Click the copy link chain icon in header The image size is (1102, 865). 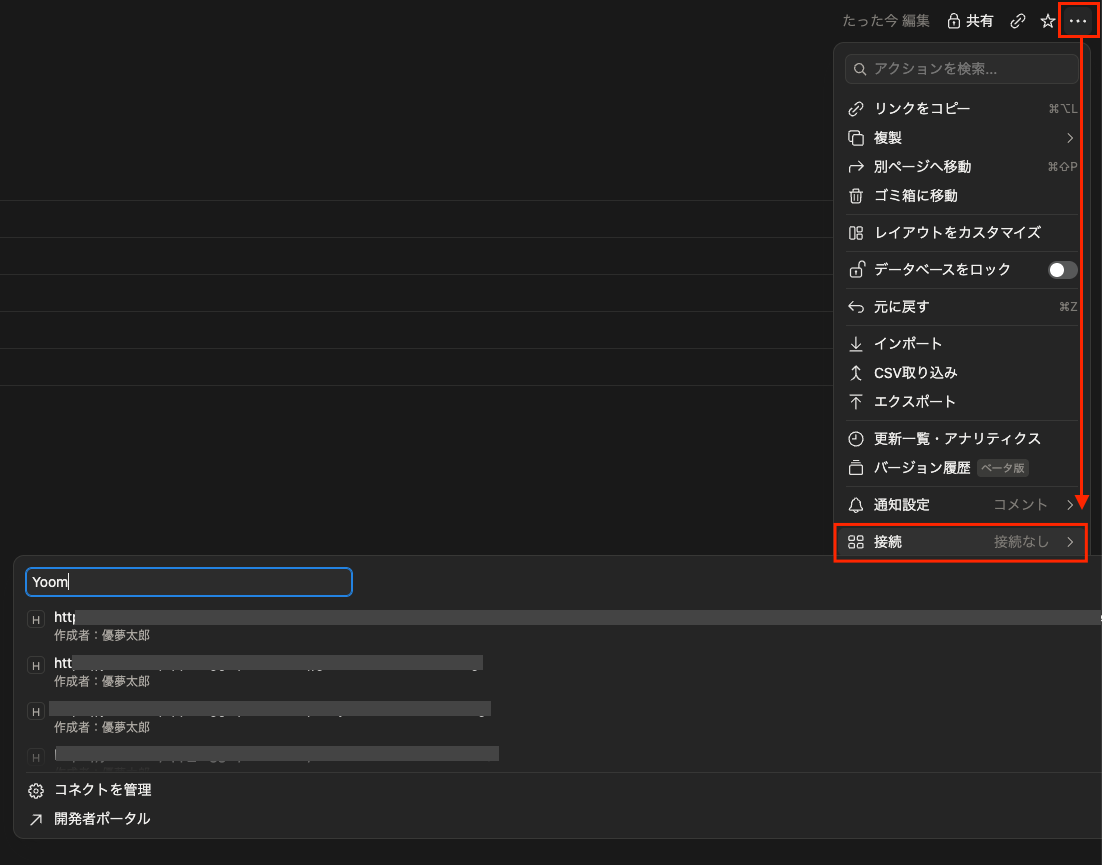click(x=1018, y=21)
